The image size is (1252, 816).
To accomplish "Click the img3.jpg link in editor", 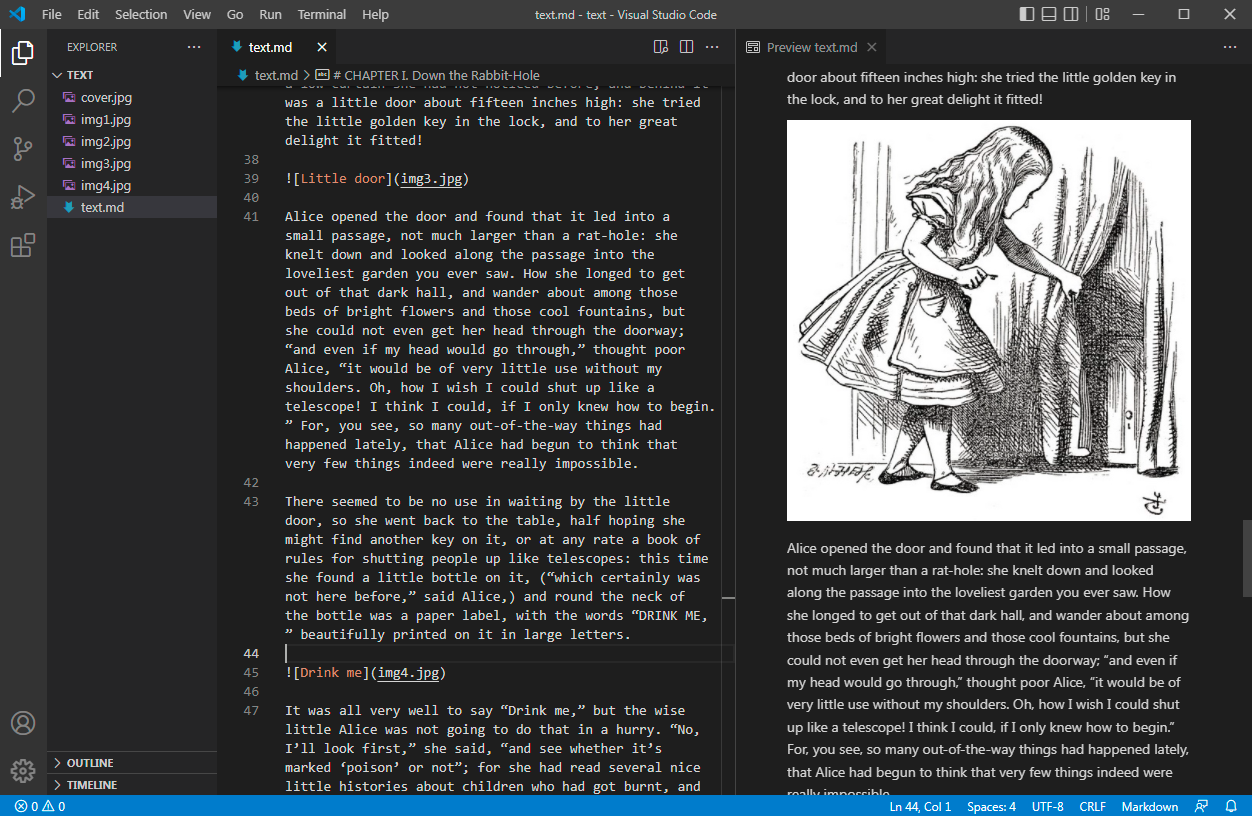I will (x=430, y=179).
